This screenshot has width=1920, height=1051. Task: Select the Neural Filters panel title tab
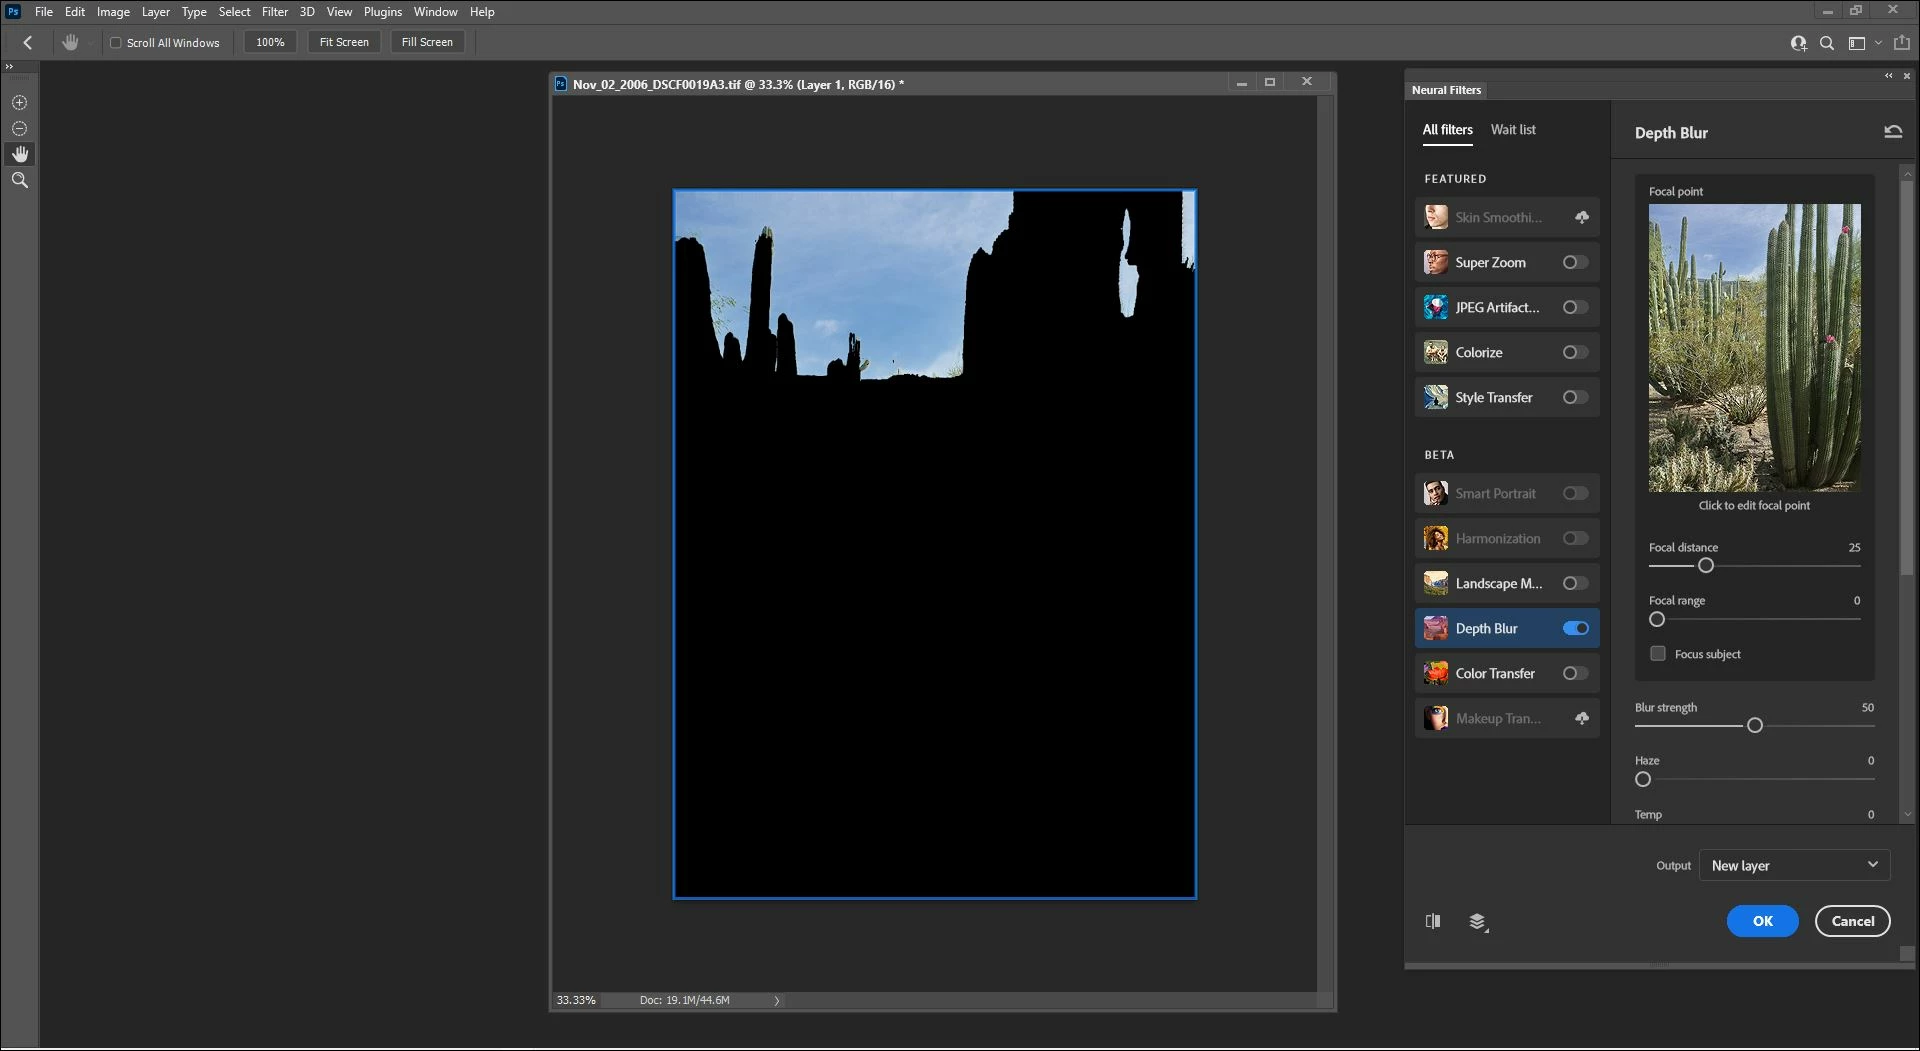coord(1446,90)
